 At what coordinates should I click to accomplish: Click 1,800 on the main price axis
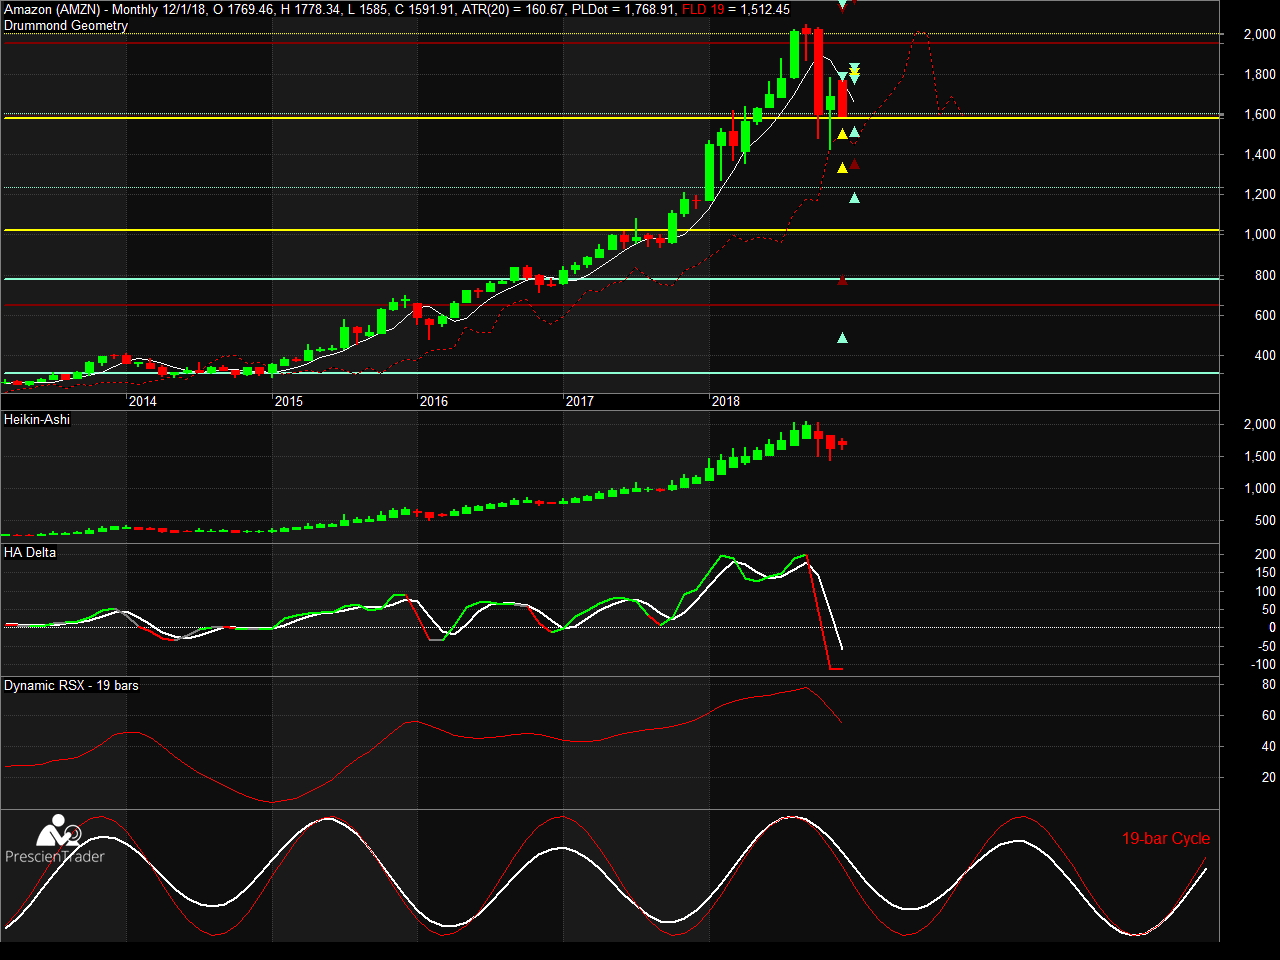[1260, 74]
